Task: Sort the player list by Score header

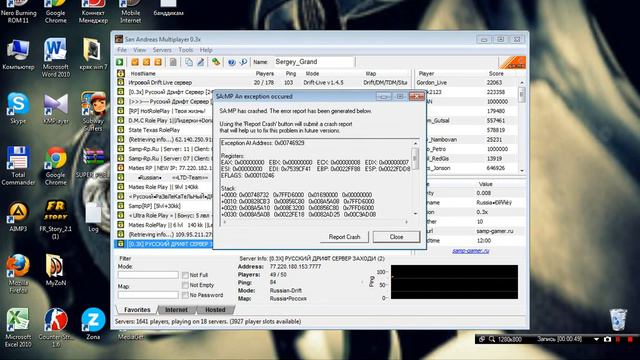Action: [x=496, y=73]
